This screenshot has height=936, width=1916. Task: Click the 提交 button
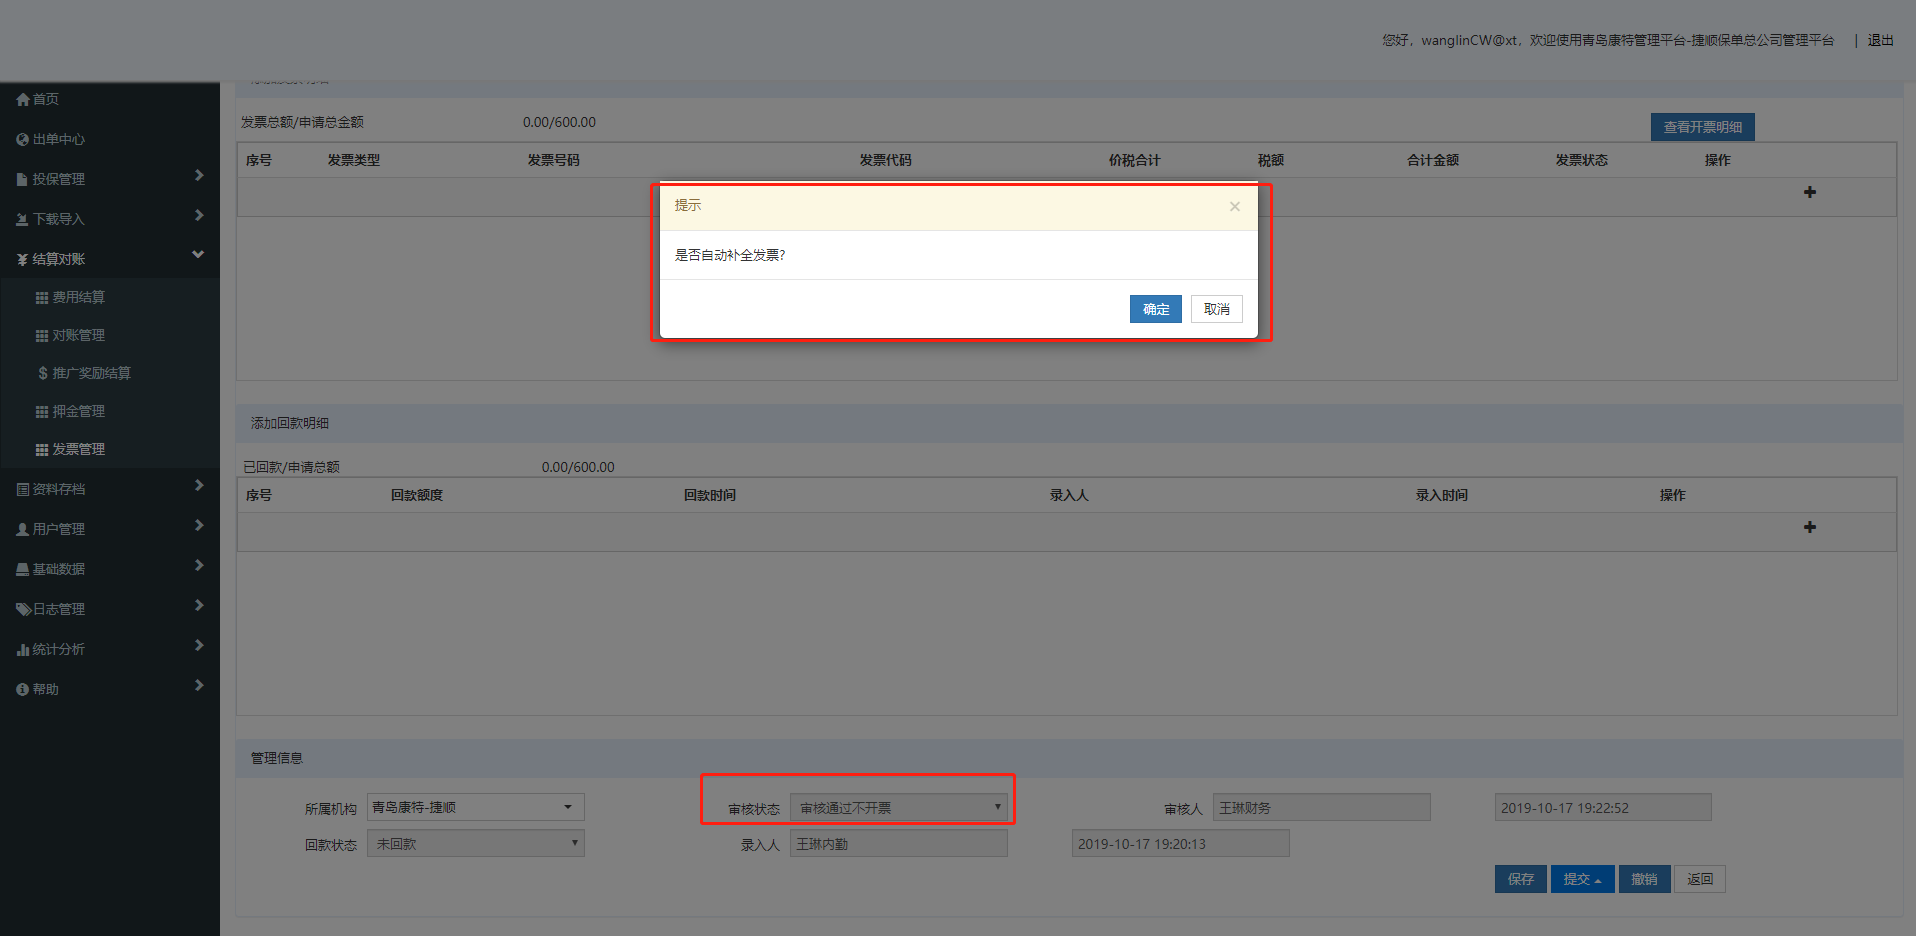pos(1583,879)
